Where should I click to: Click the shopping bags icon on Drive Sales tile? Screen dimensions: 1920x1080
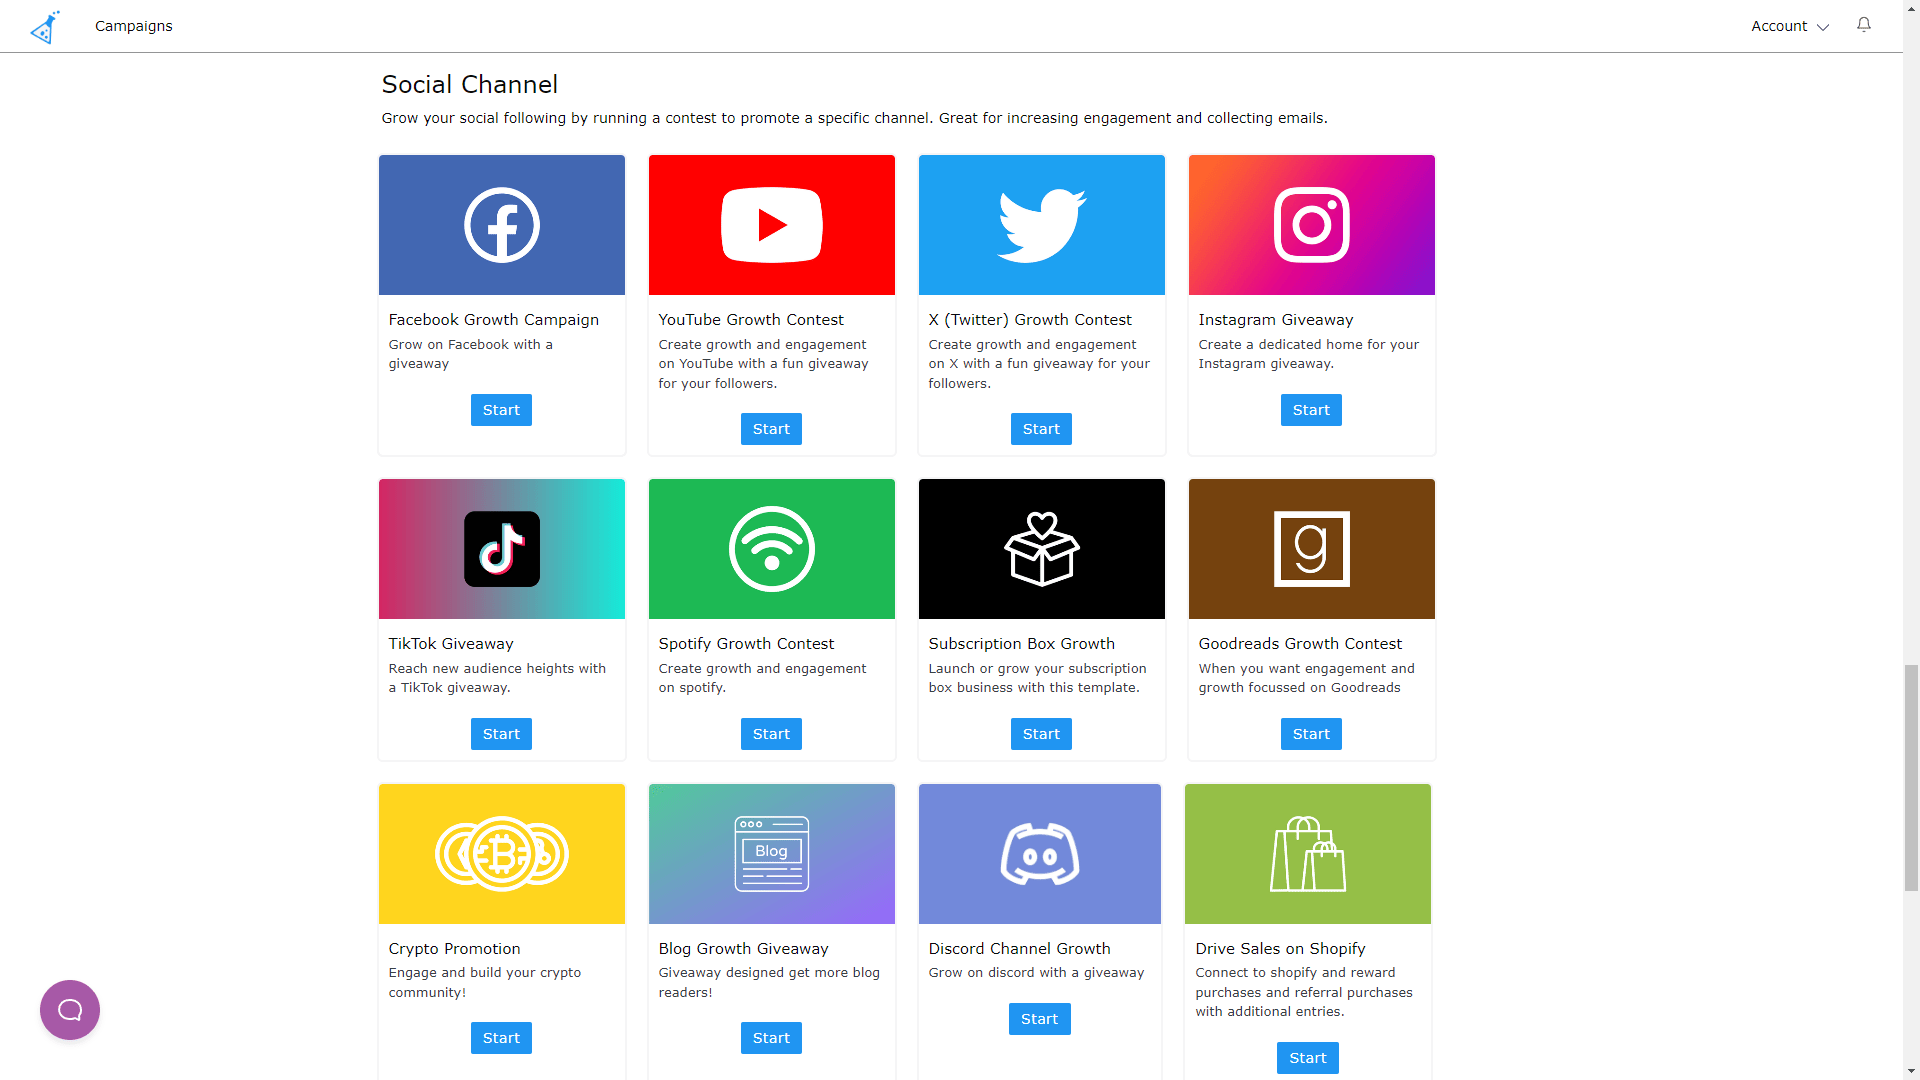pos(1307,853)
